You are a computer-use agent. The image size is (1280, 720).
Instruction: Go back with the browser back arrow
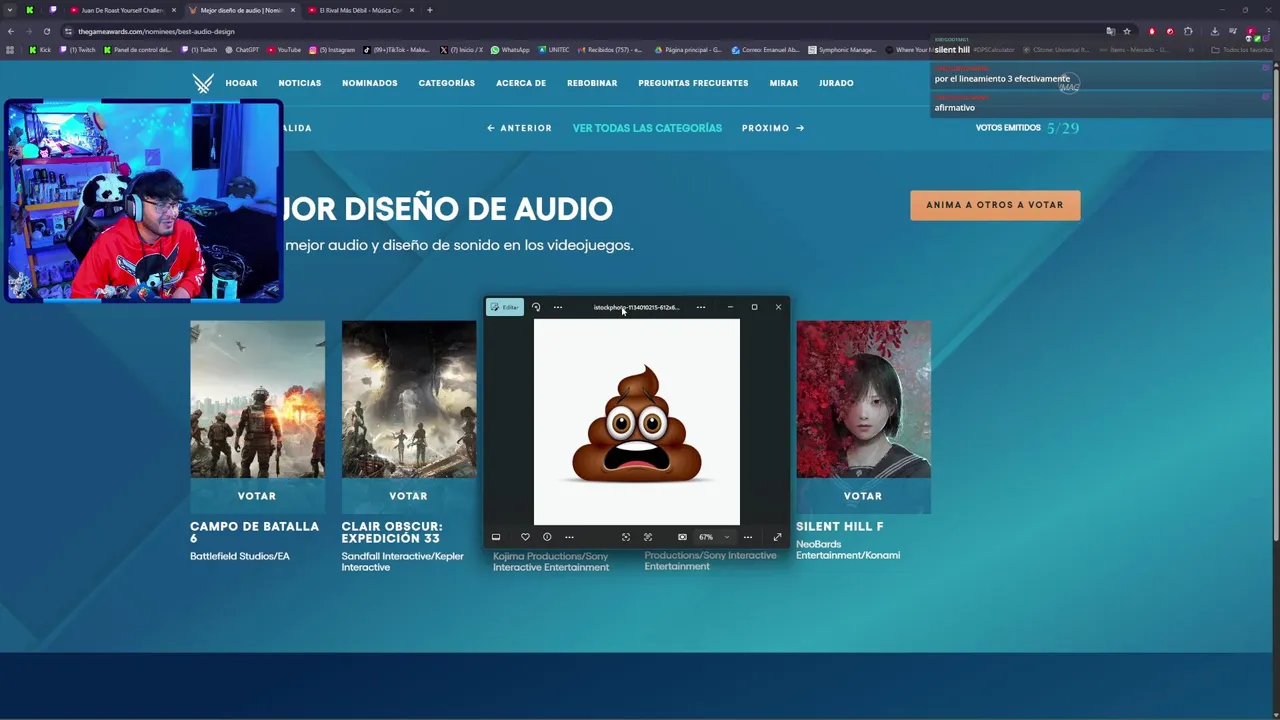coord(11,31)
